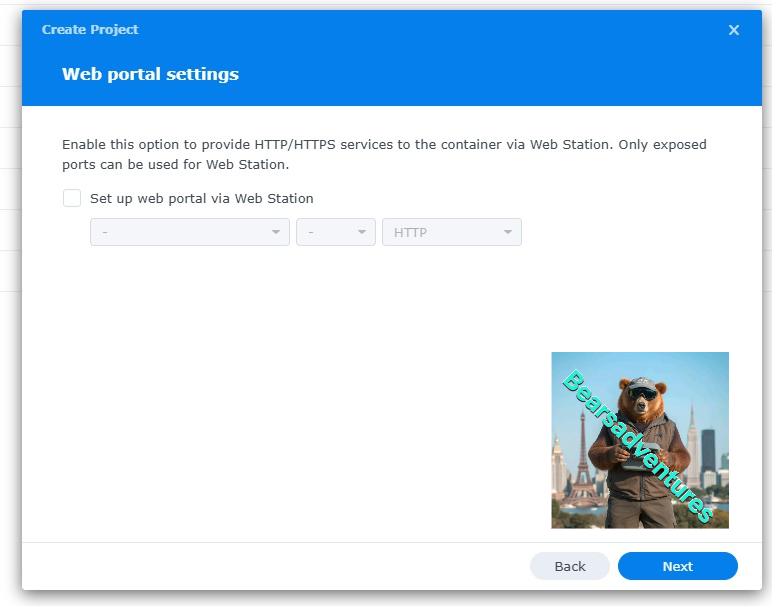Screen dimensions: 772x606
Task: Click the arrow of the first wide dropdown
Action: pyautogui.click(x=276, y=232)
